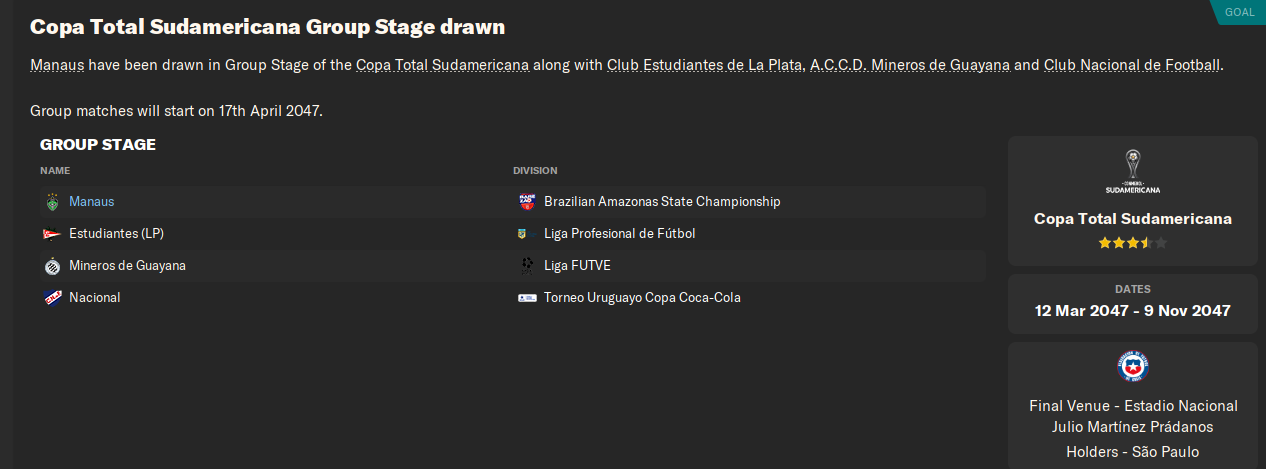Screen dimensions: 1266x469
Task: Click the Estudiantes (LP) club badge icon
Action: [x=52, y=234]
